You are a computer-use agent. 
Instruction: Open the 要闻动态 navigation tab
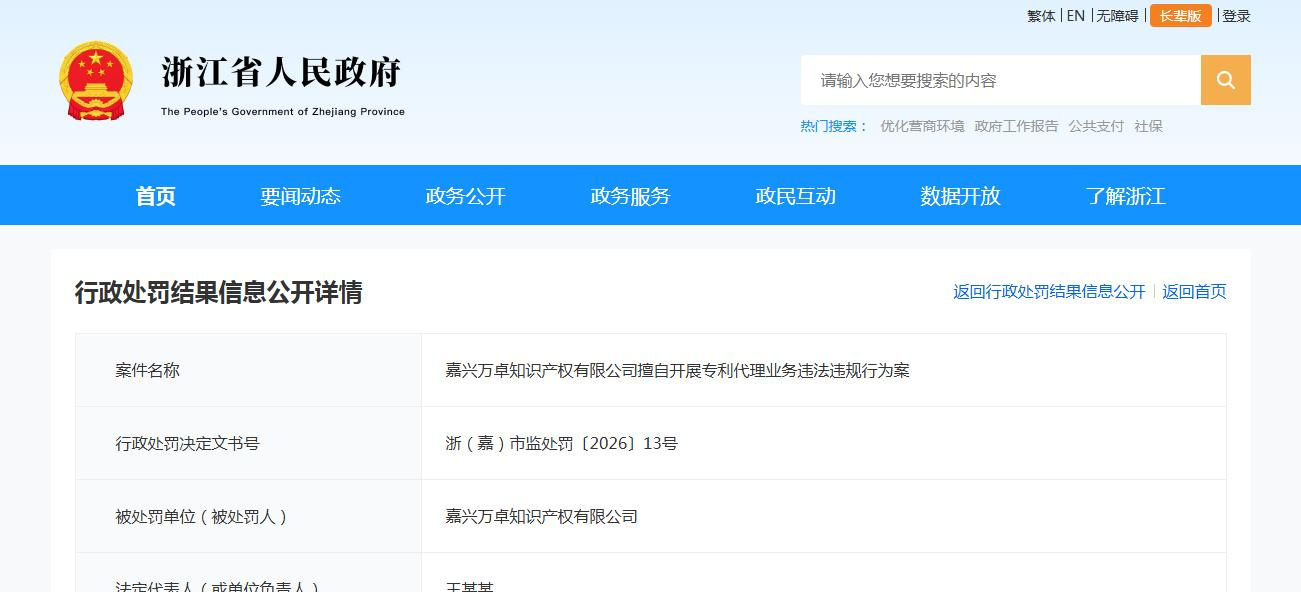300,196
